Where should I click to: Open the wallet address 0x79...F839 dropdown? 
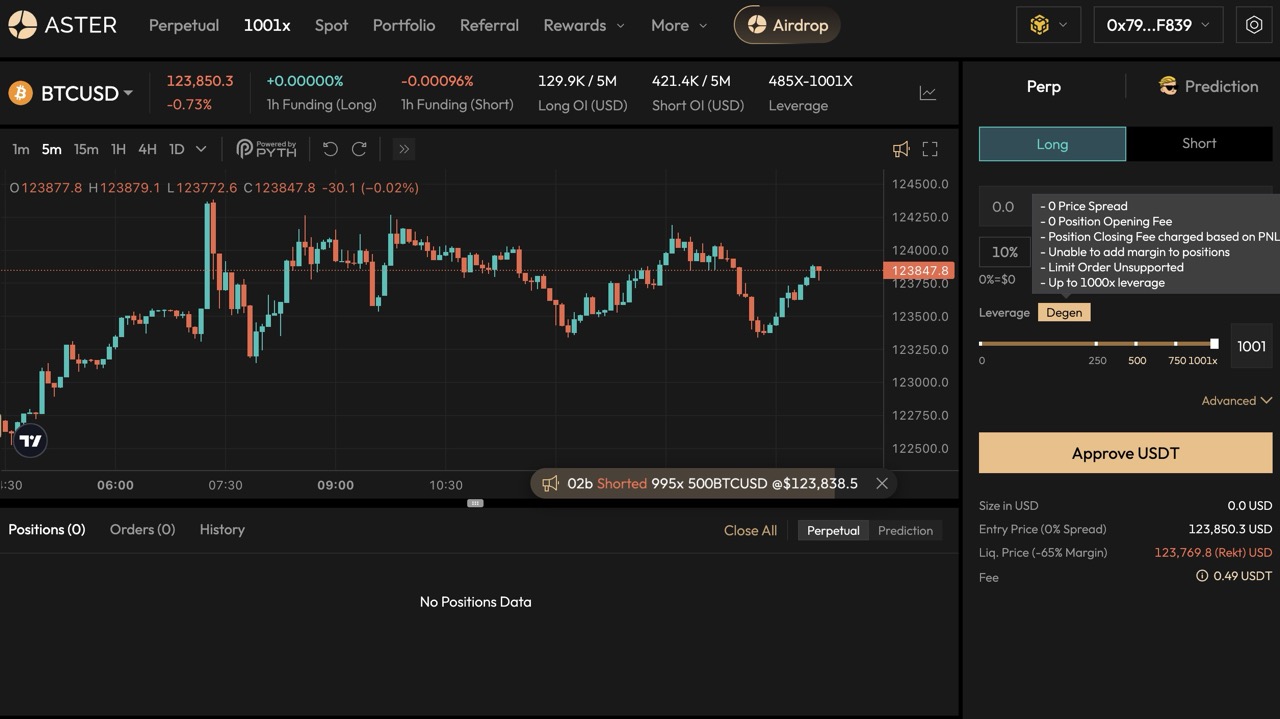click(x=1158, y=25)
